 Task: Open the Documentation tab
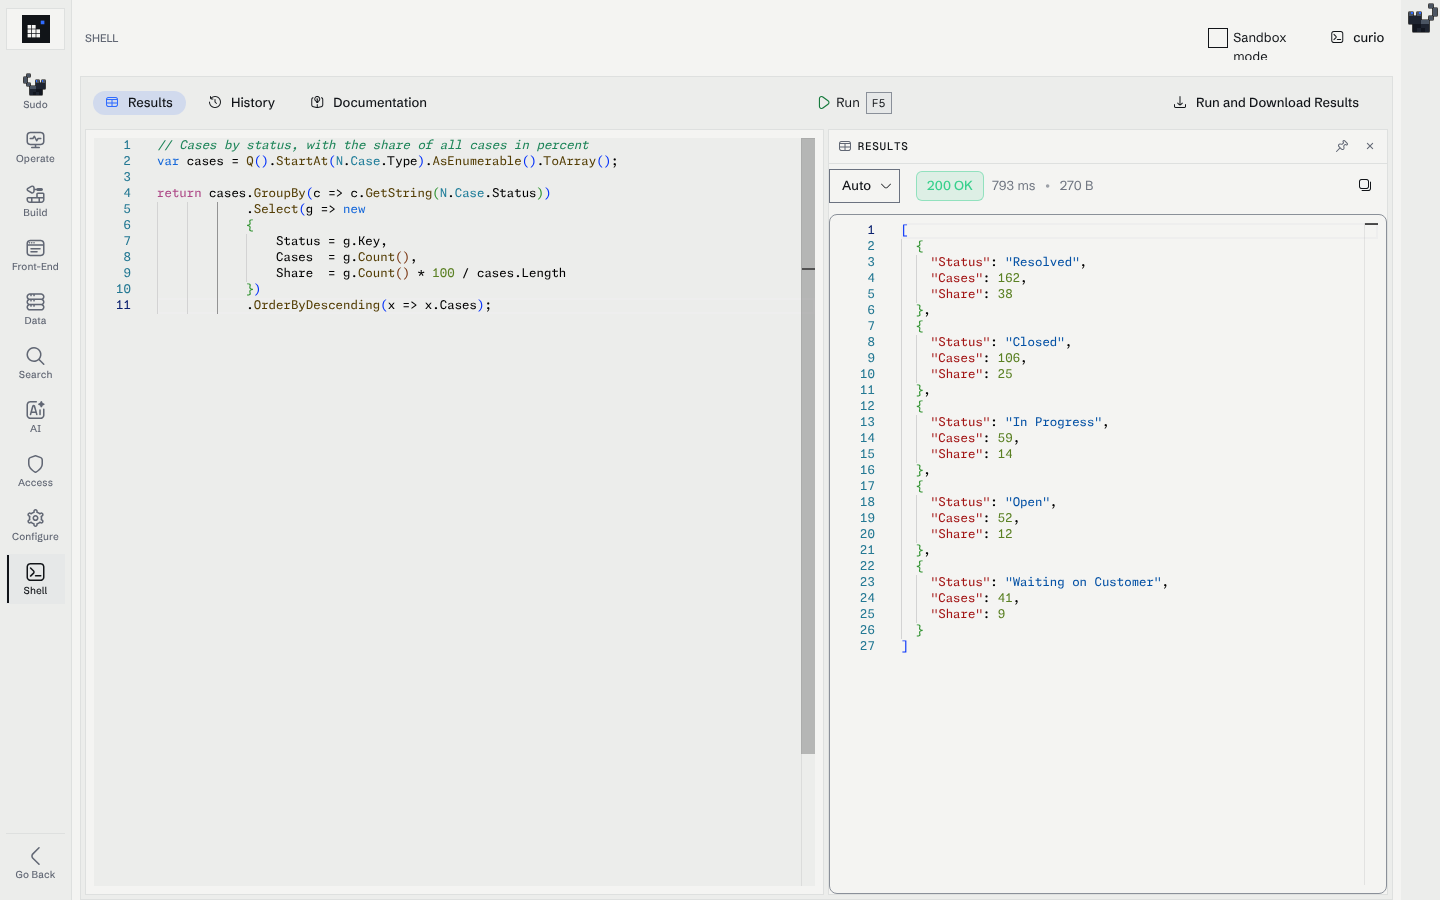coord(369,103)
